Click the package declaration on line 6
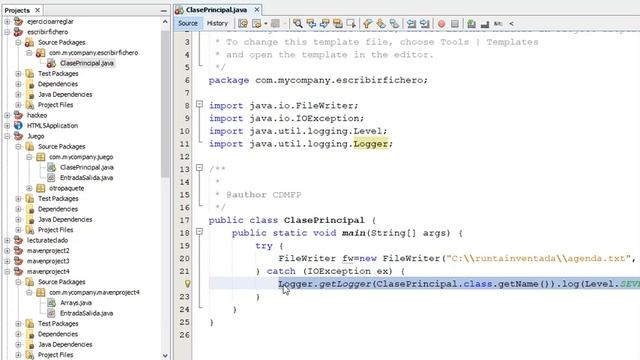This screenshot has height=360, width=640. [x=318, y=80]
